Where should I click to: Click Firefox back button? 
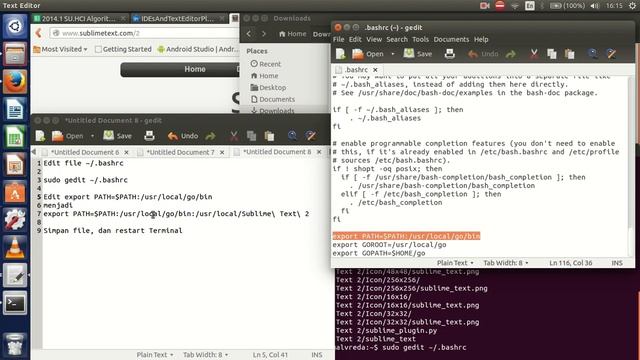pos(39,33)
